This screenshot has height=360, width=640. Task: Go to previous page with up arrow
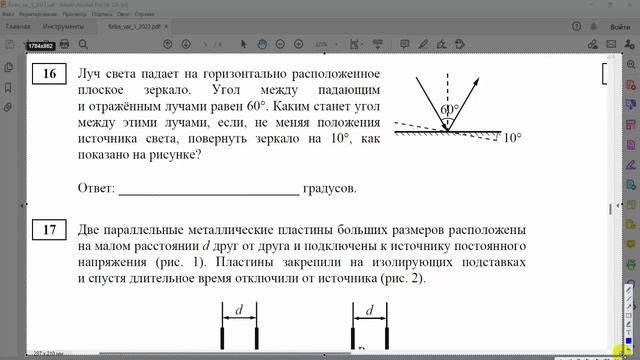pyautogui.click(x=167, y=44)
